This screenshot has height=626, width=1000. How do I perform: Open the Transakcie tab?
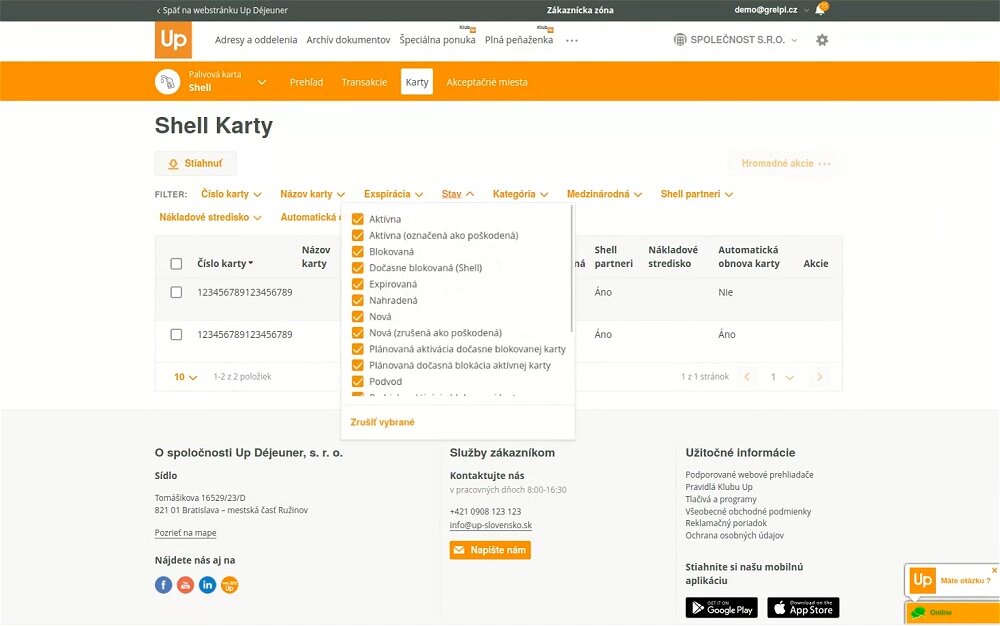pos(364,82)
